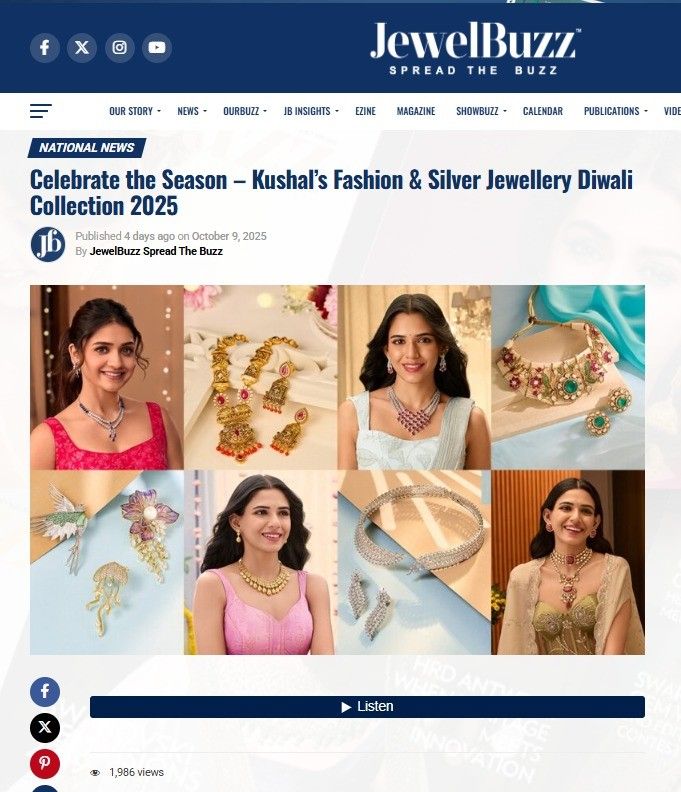Share article on X sidebar icon
Screen dimensions: 681x792
[45, 727]
